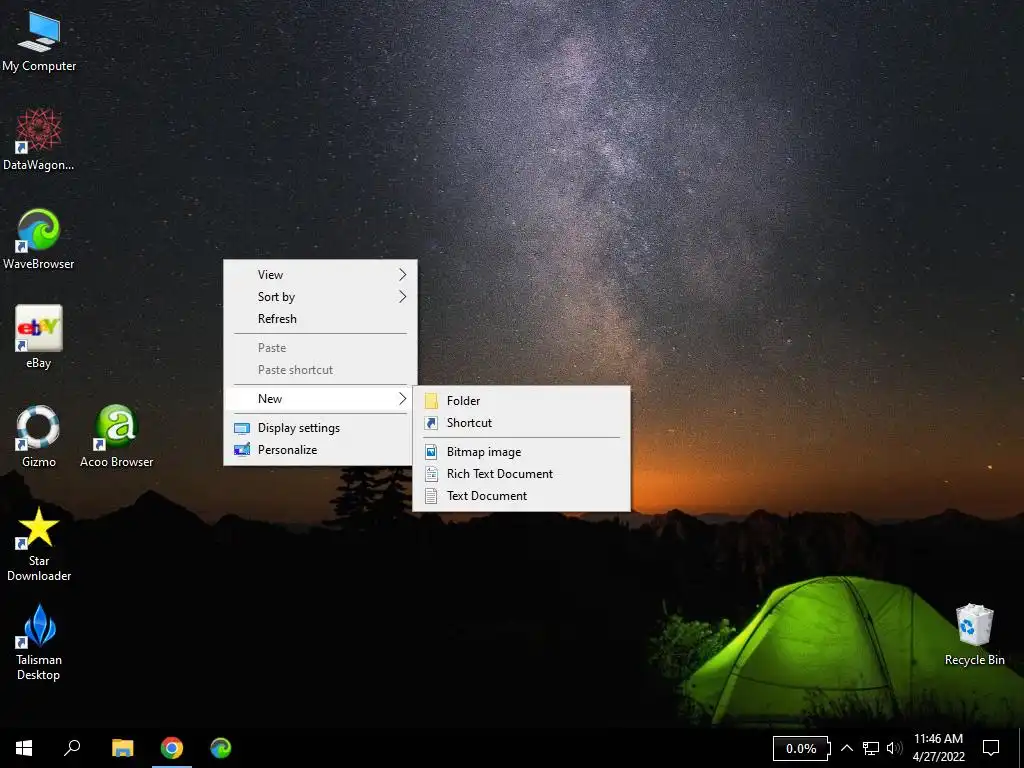
Task: Select the eBay desktop shortcut
Action: tap(39, 338)
